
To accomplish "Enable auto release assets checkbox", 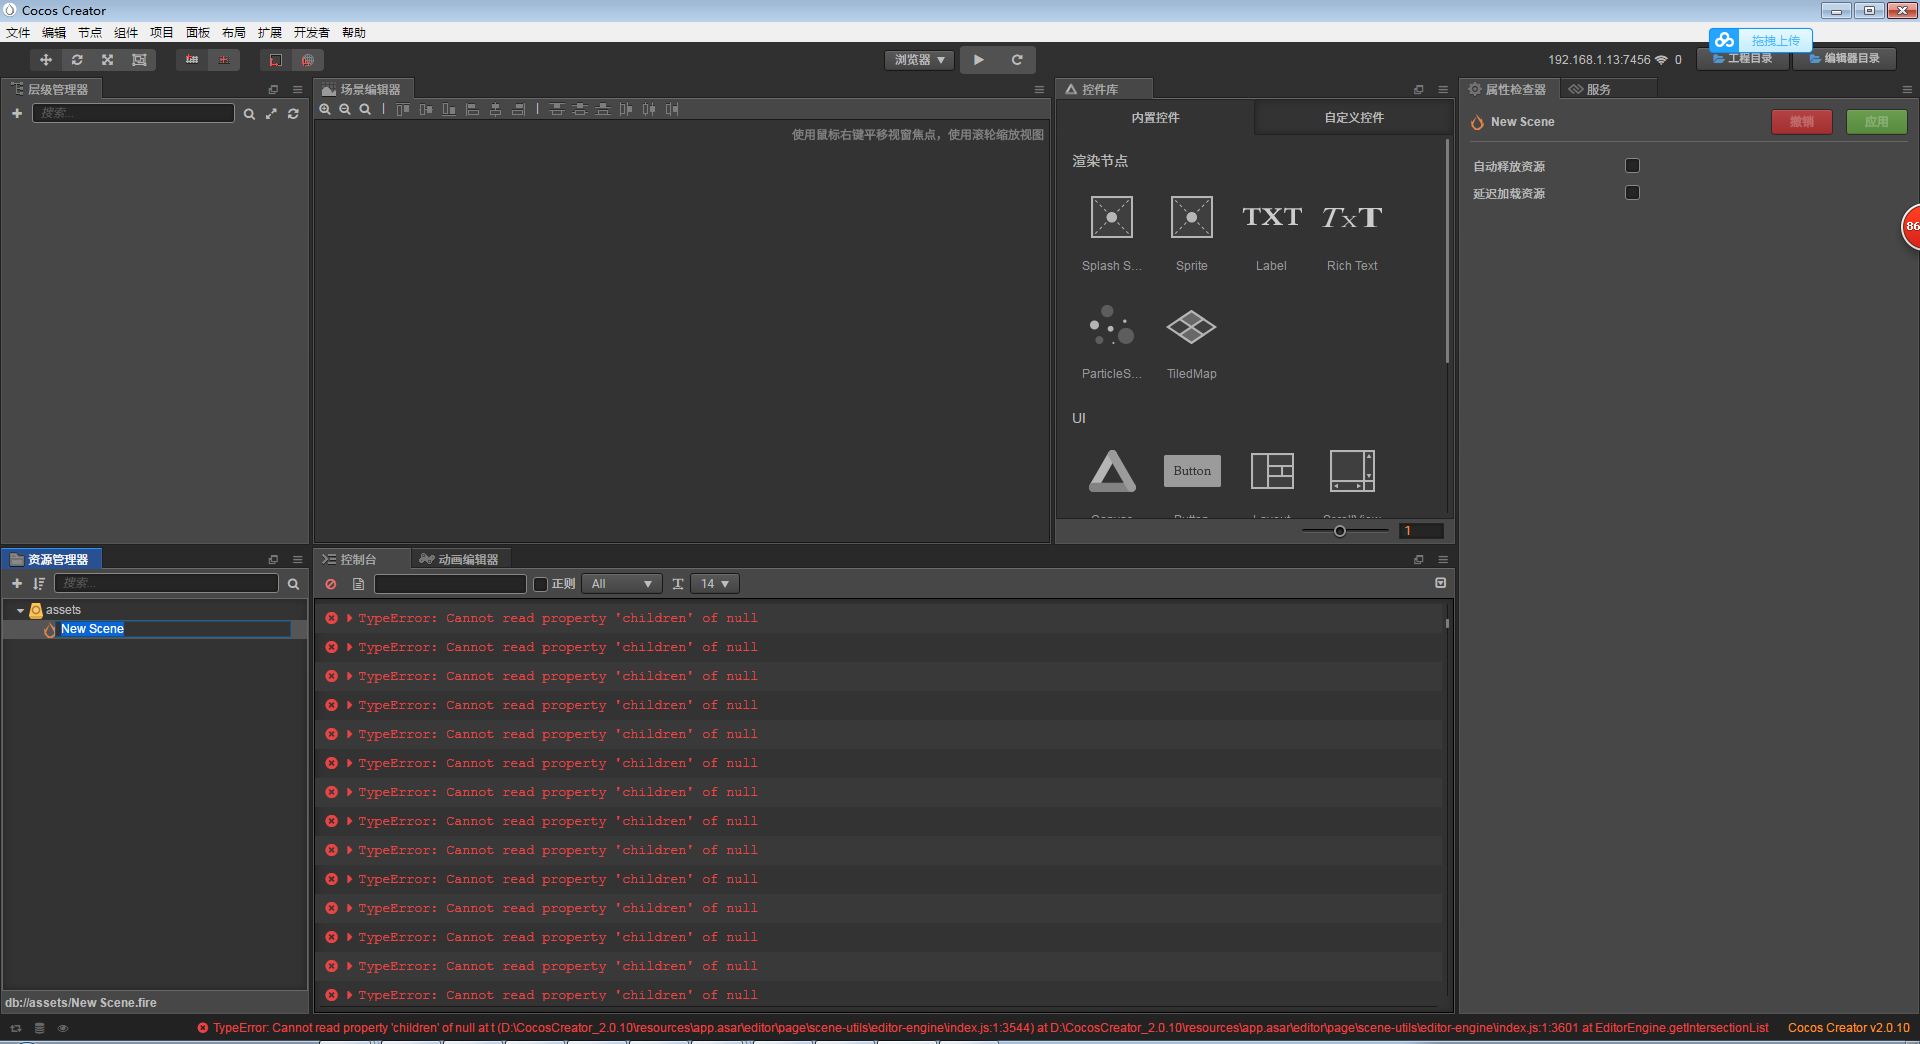I will pyautogui.click(x=1632, y=166).
